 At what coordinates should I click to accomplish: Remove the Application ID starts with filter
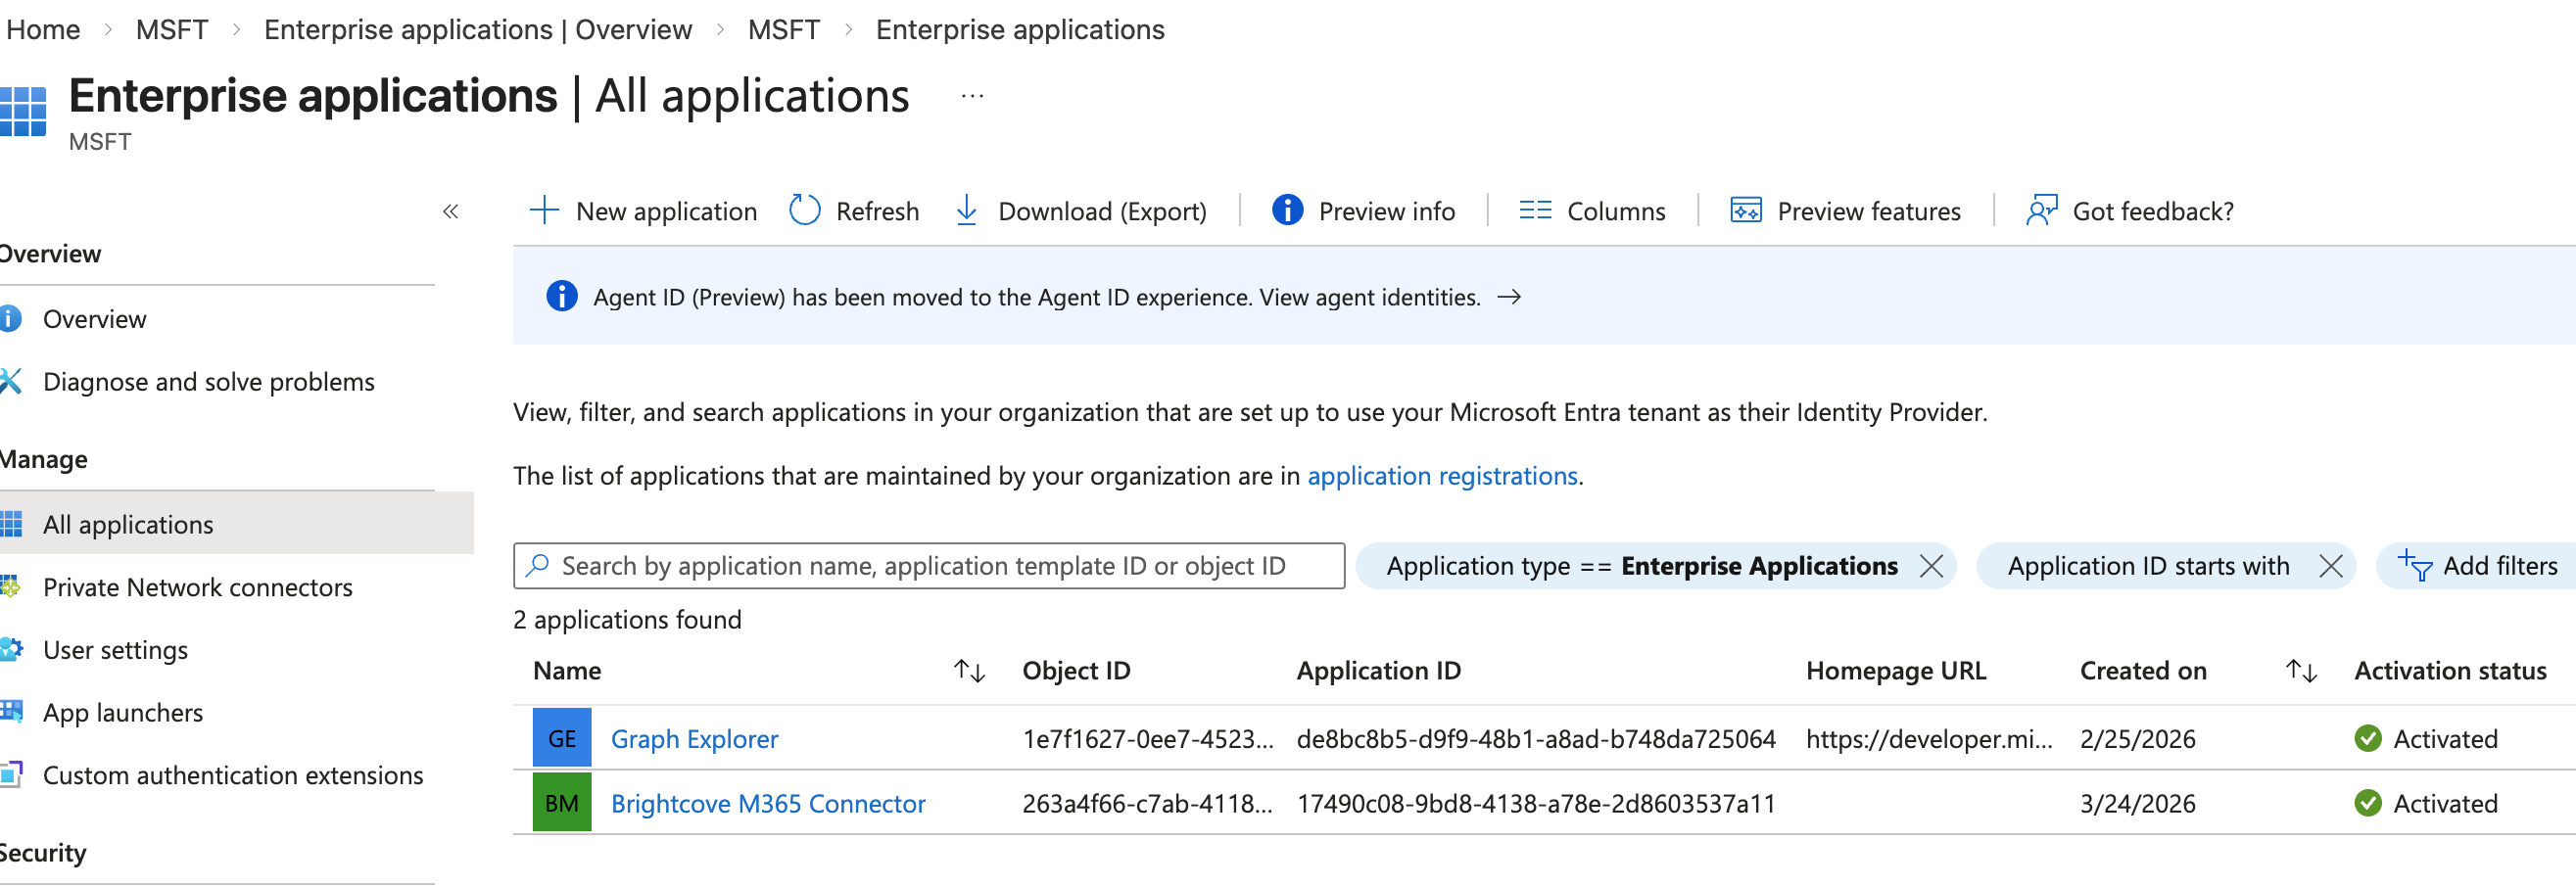tap(2330, 567)
